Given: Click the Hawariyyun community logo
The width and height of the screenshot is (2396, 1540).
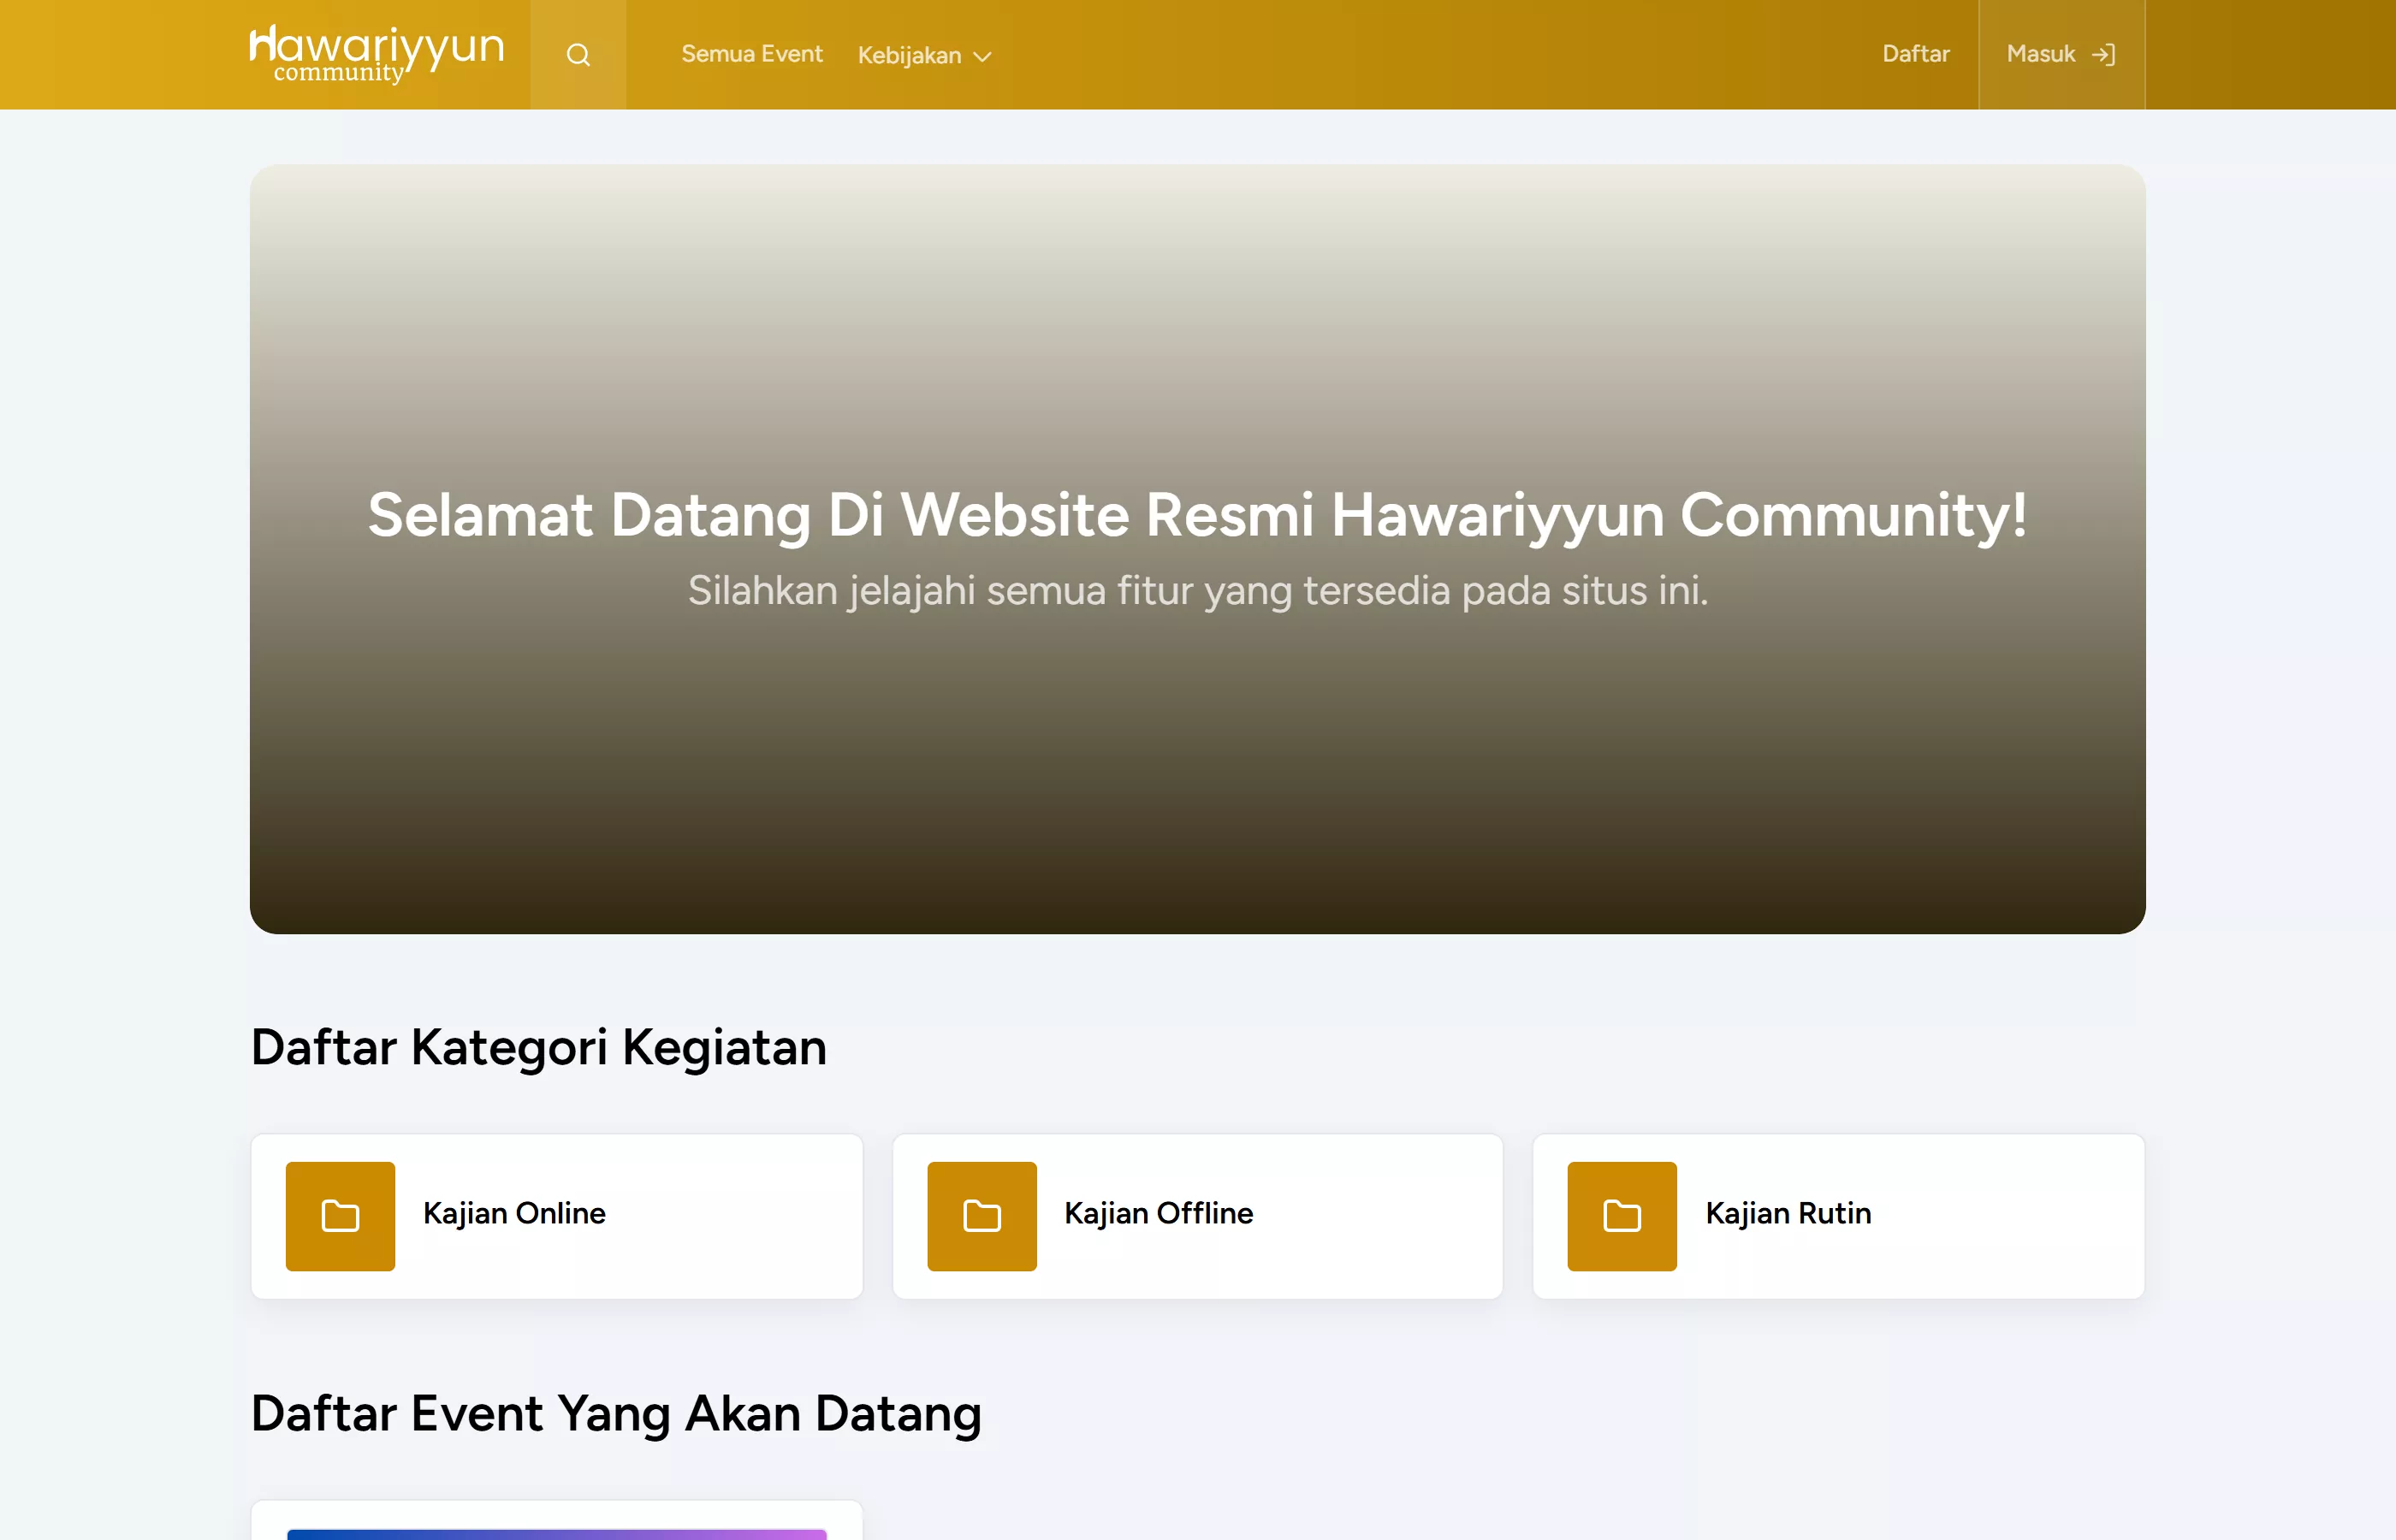Looking at the screenshot, I should pyautogui.click(x=376, y=54).
